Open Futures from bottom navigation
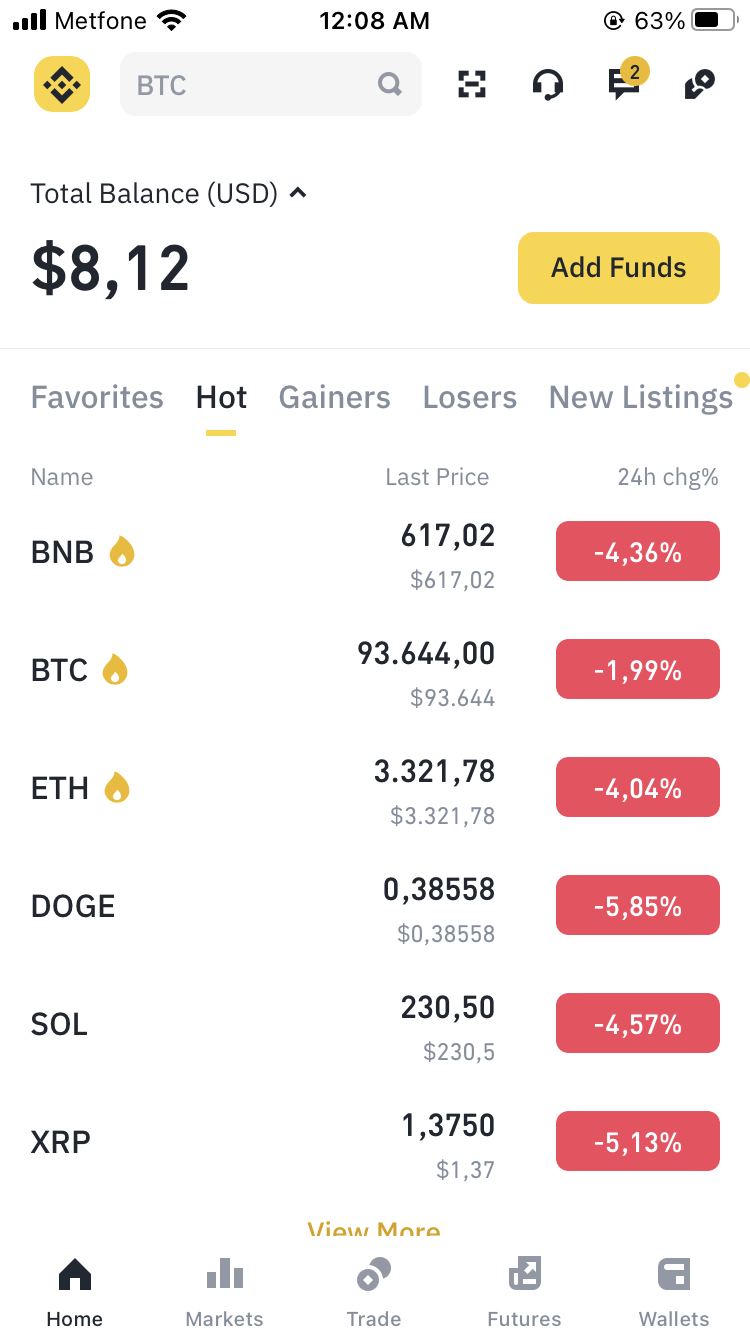This screenshot has height=1334, width=750. click(524, 1292)
